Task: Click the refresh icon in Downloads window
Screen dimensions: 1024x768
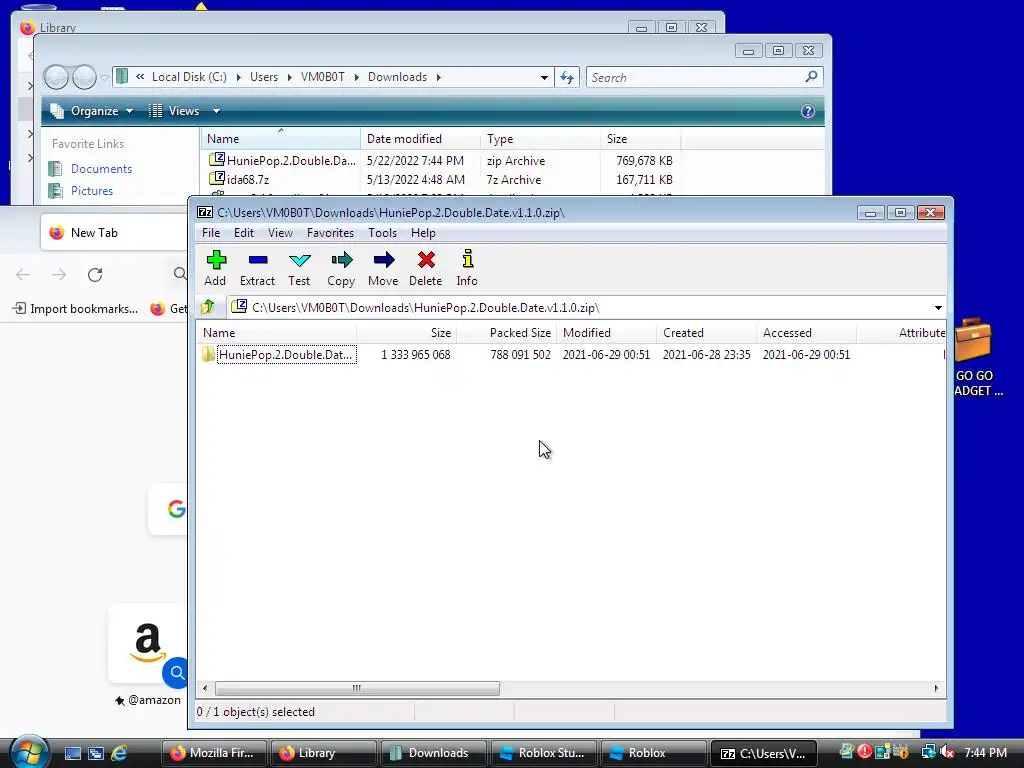Action: tap(567, 77)
